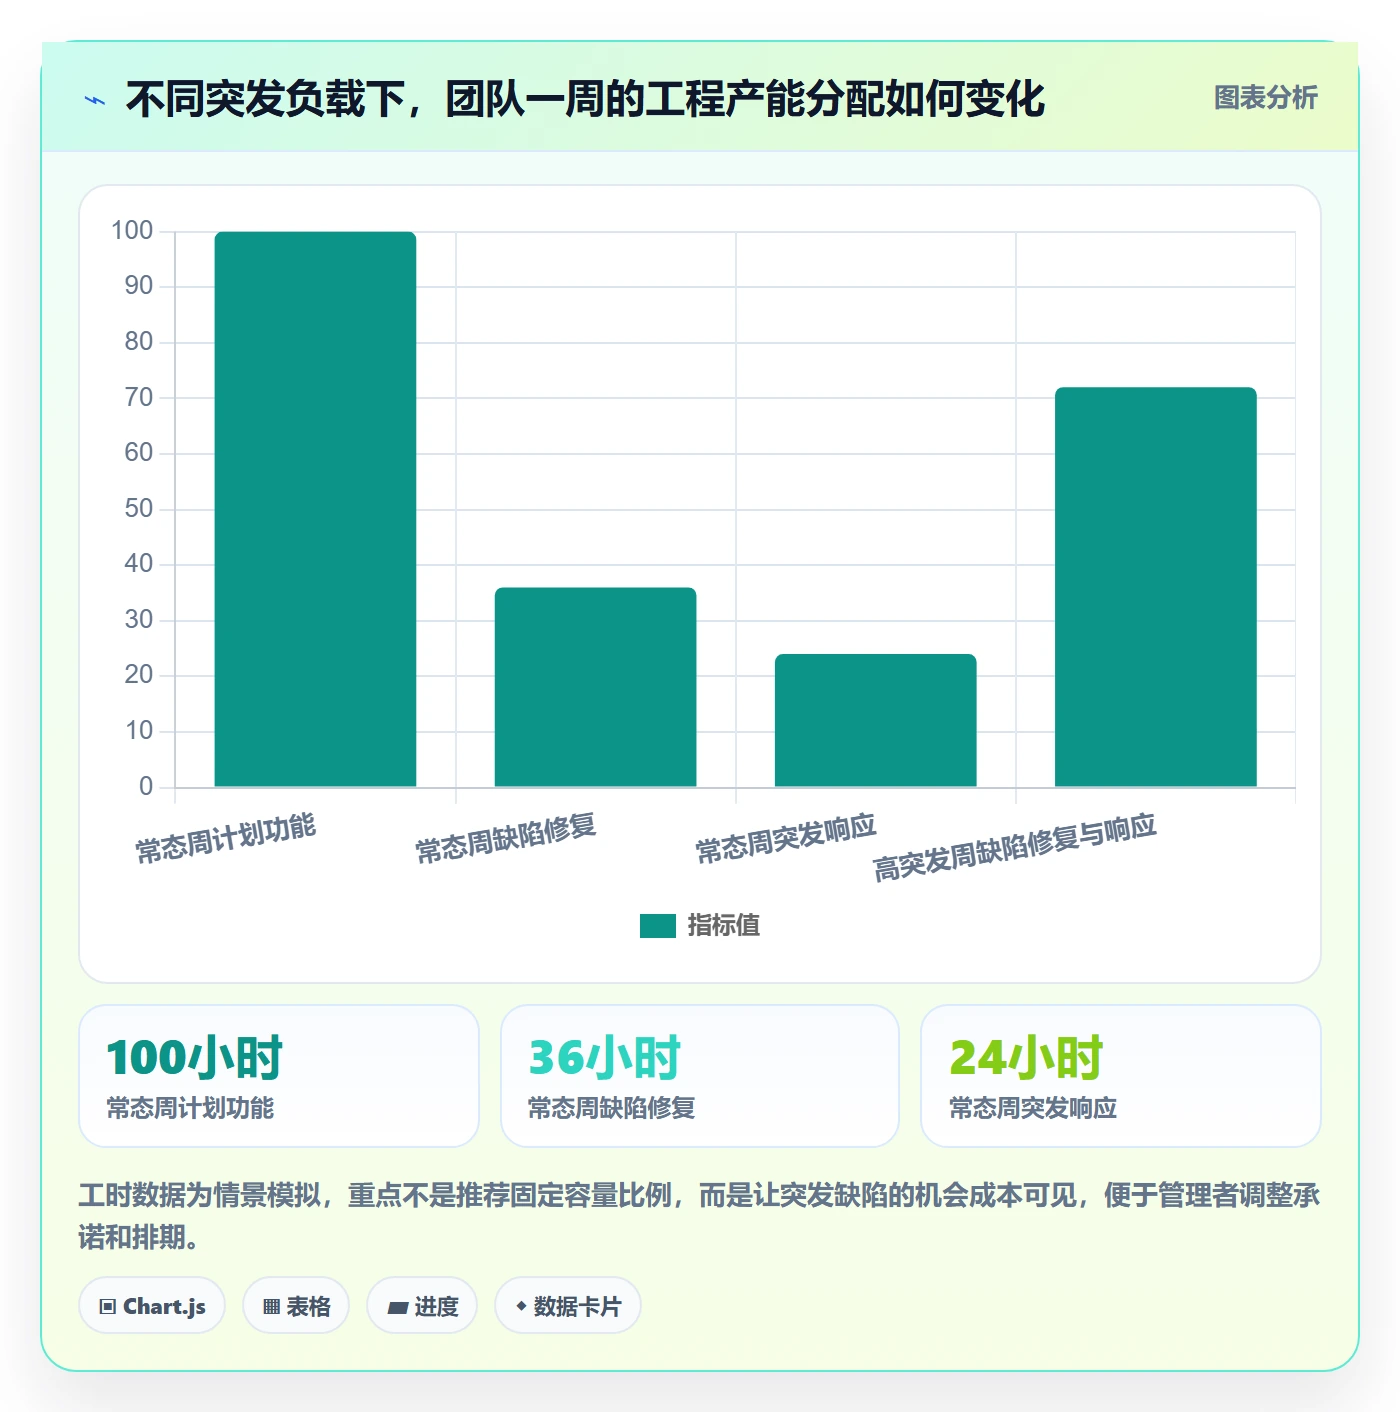
Task: Click the 常态周突发响应 x-axis label
Action: click(x=786, y=838)
